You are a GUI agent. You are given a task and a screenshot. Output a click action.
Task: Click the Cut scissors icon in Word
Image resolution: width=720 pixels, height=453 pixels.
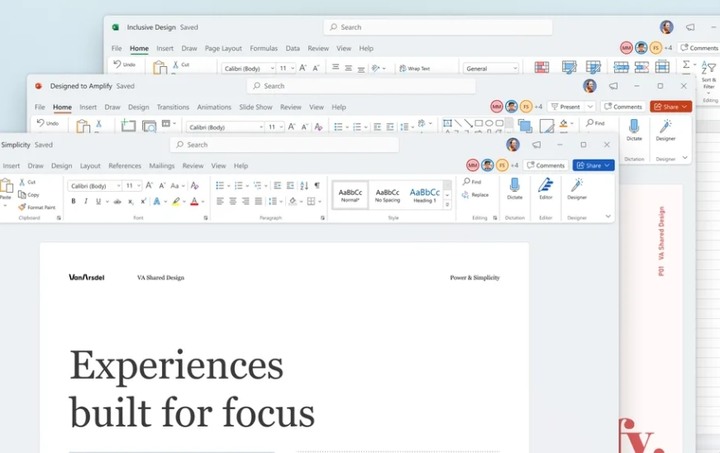[22, 182]
